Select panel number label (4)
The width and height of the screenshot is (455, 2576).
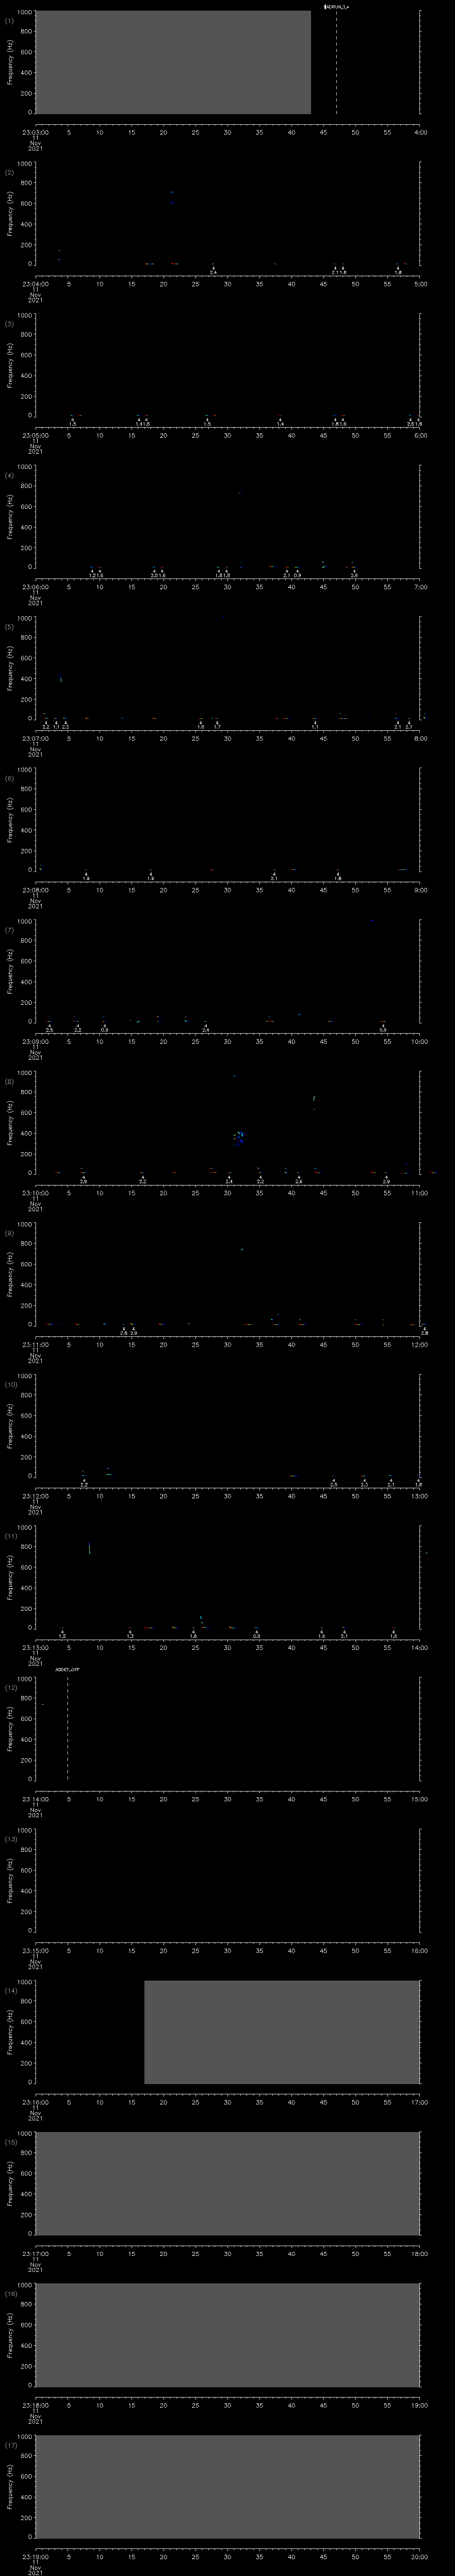pyautogui.click(x=9, y=475)
